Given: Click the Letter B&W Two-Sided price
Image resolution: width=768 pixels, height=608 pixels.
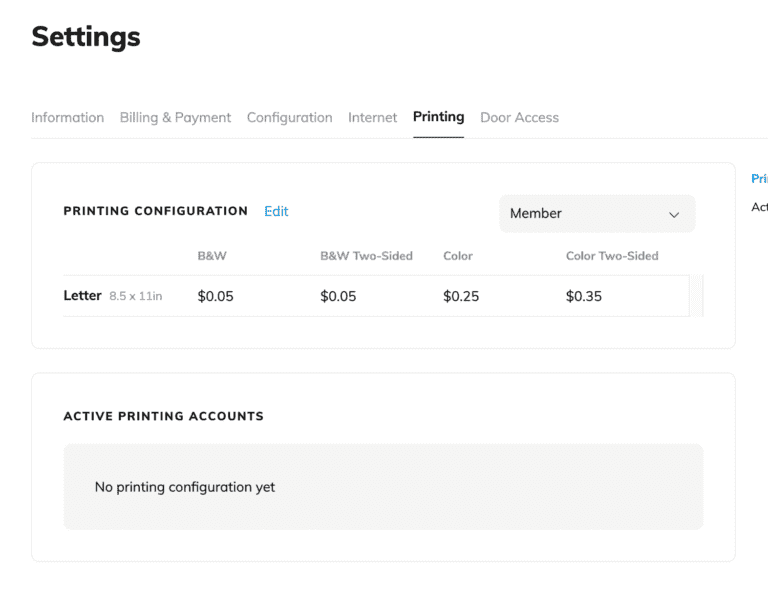Looking at the screenshot, I should tap(338, 296).
